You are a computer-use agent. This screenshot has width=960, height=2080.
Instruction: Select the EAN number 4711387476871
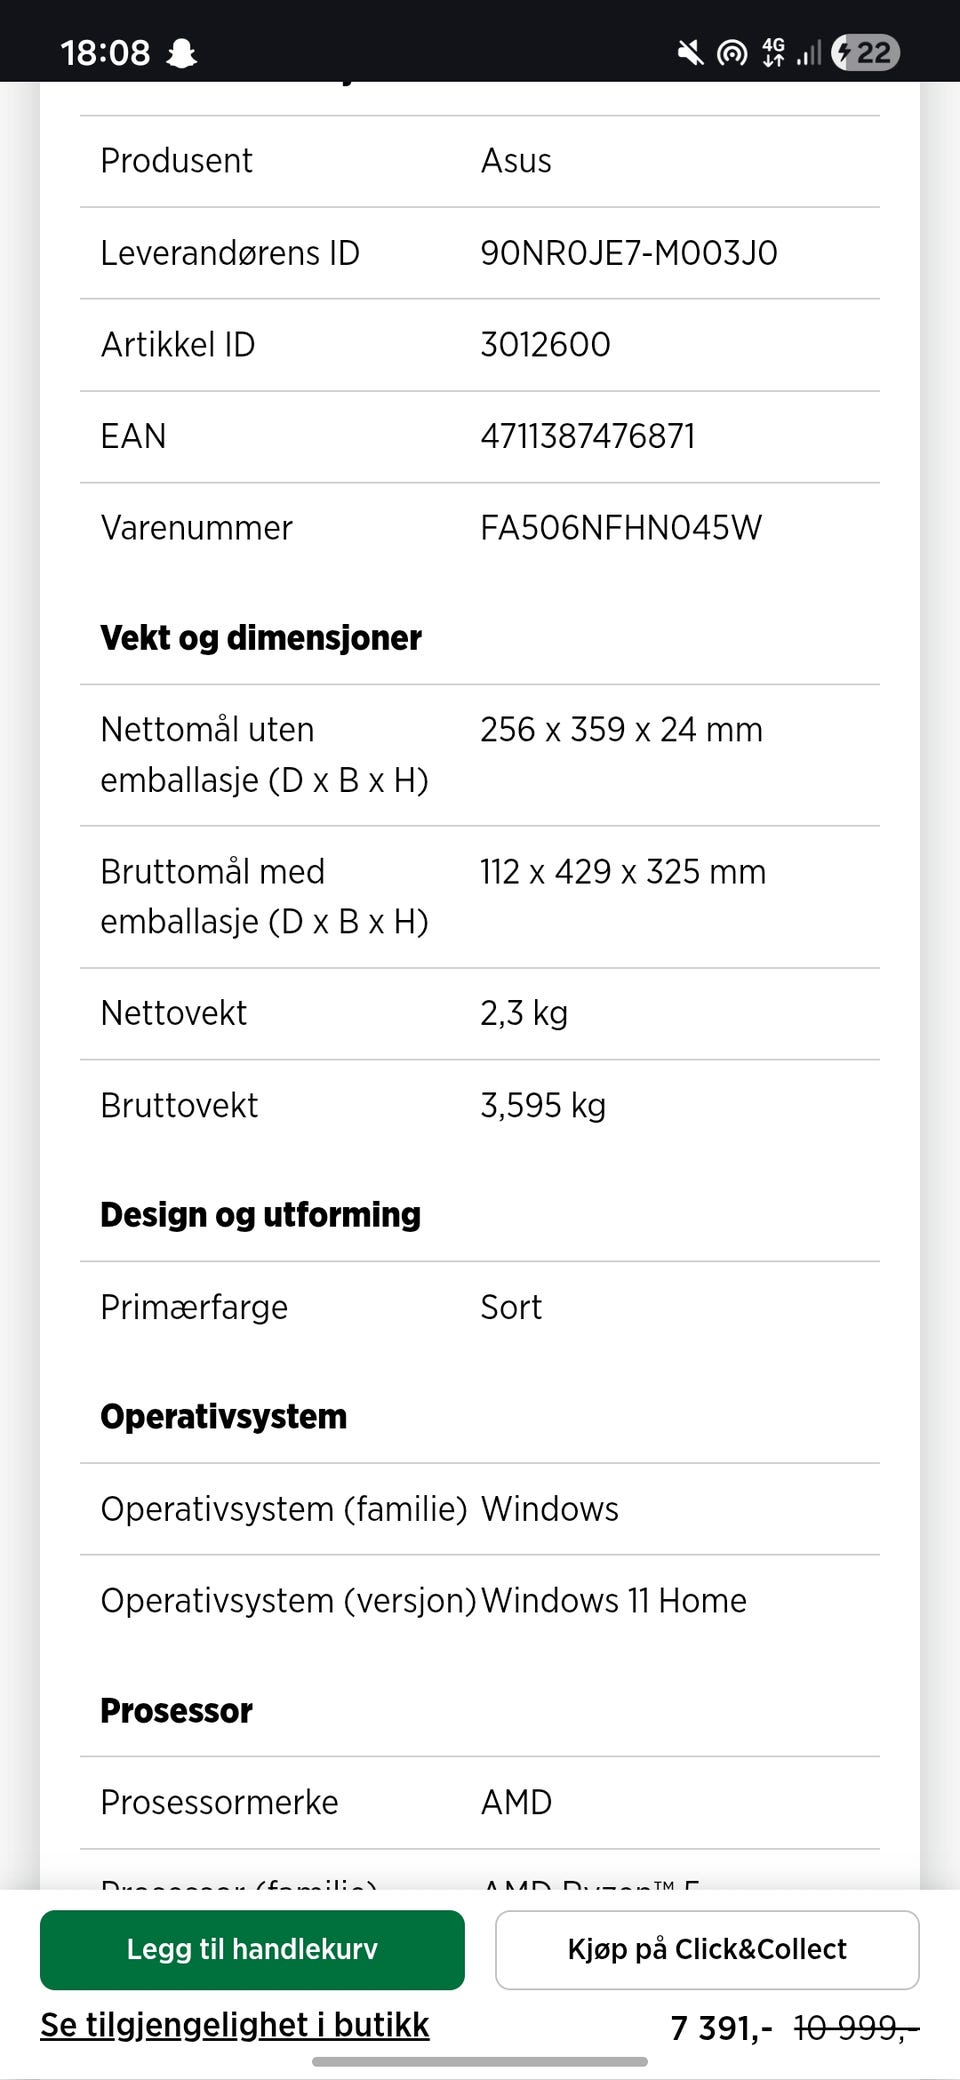point(588,436)
